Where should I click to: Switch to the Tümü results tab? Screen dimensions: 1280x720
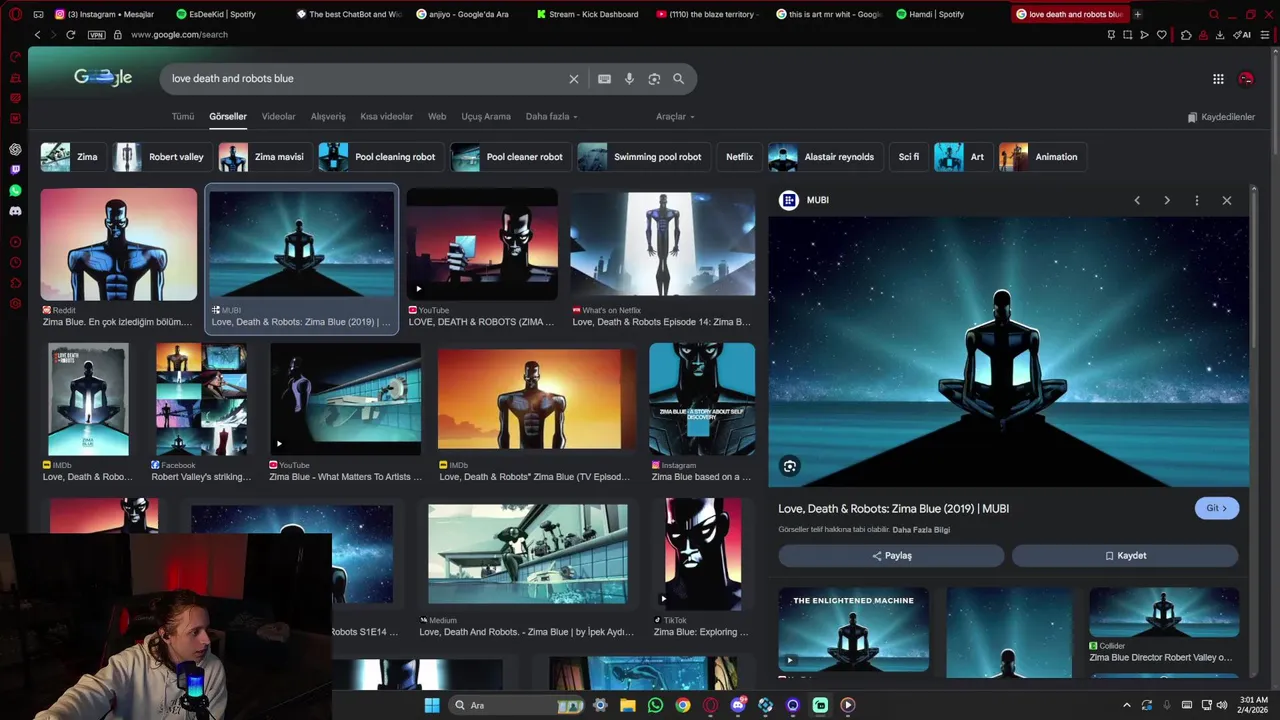coord(183,117)
